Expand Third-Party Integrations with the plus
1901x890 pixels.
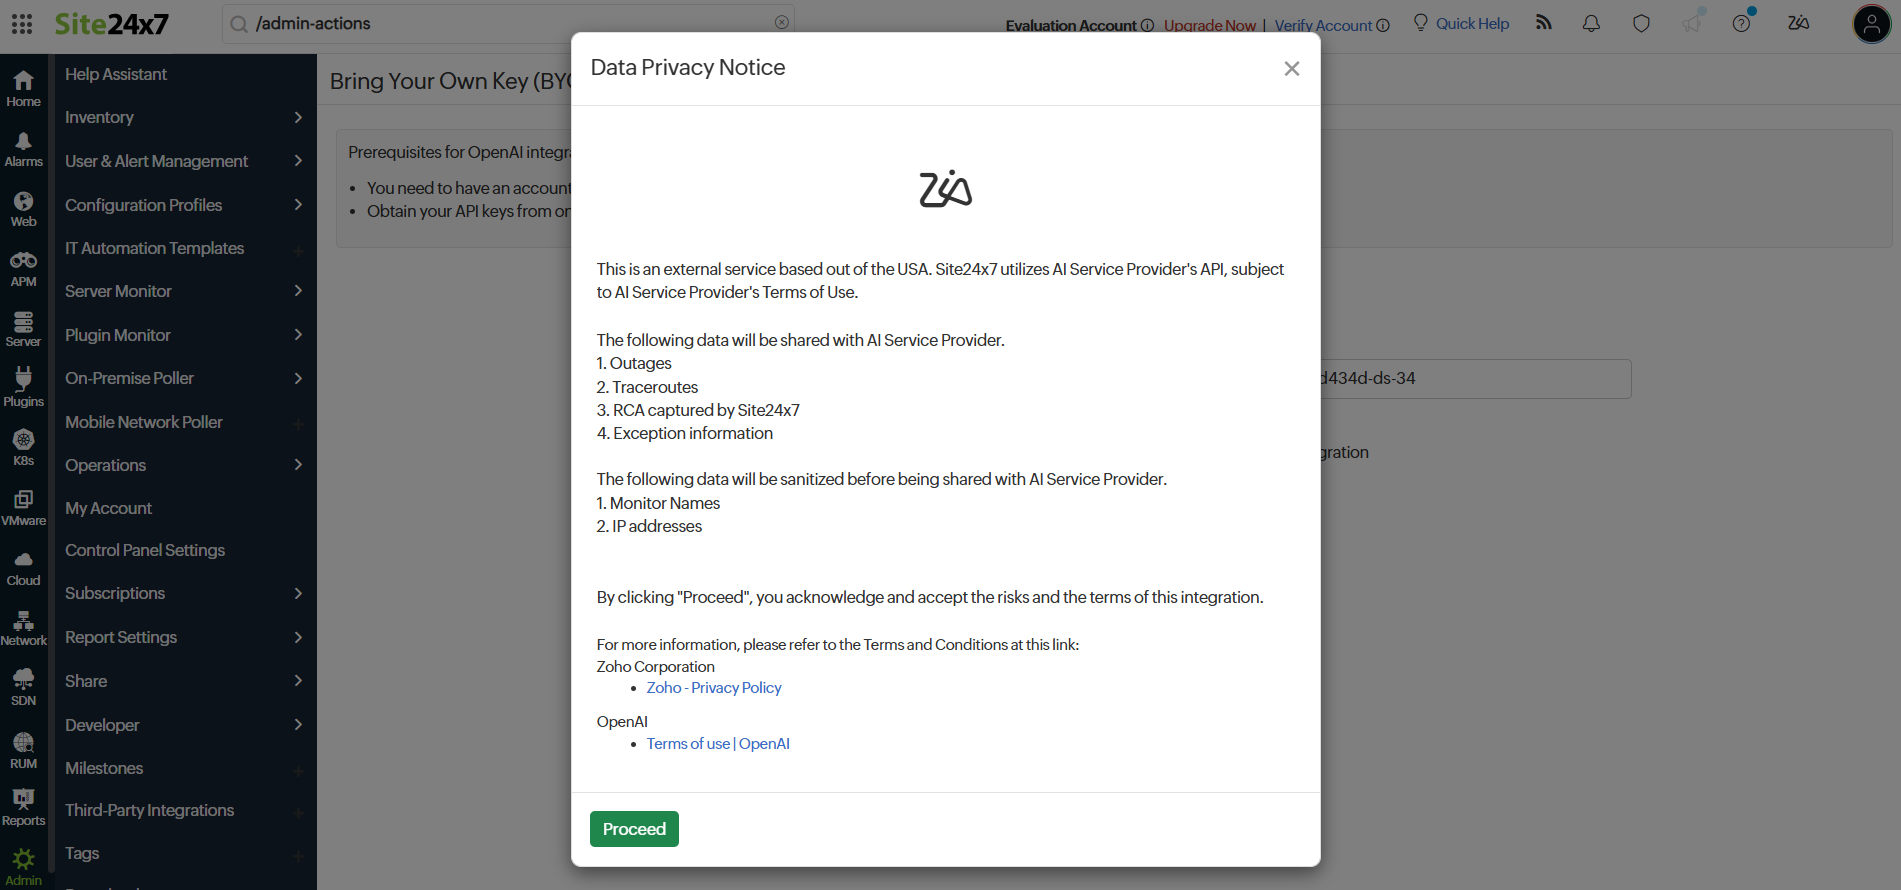coord(297,811)
